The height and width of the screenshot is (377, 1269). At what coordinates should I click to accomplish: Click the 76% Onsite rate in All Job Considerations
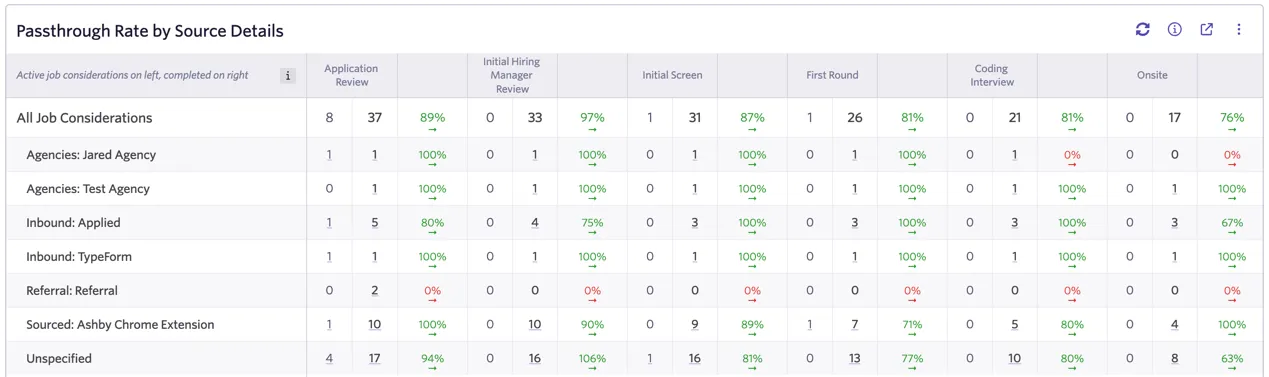tap(1232, 118)
